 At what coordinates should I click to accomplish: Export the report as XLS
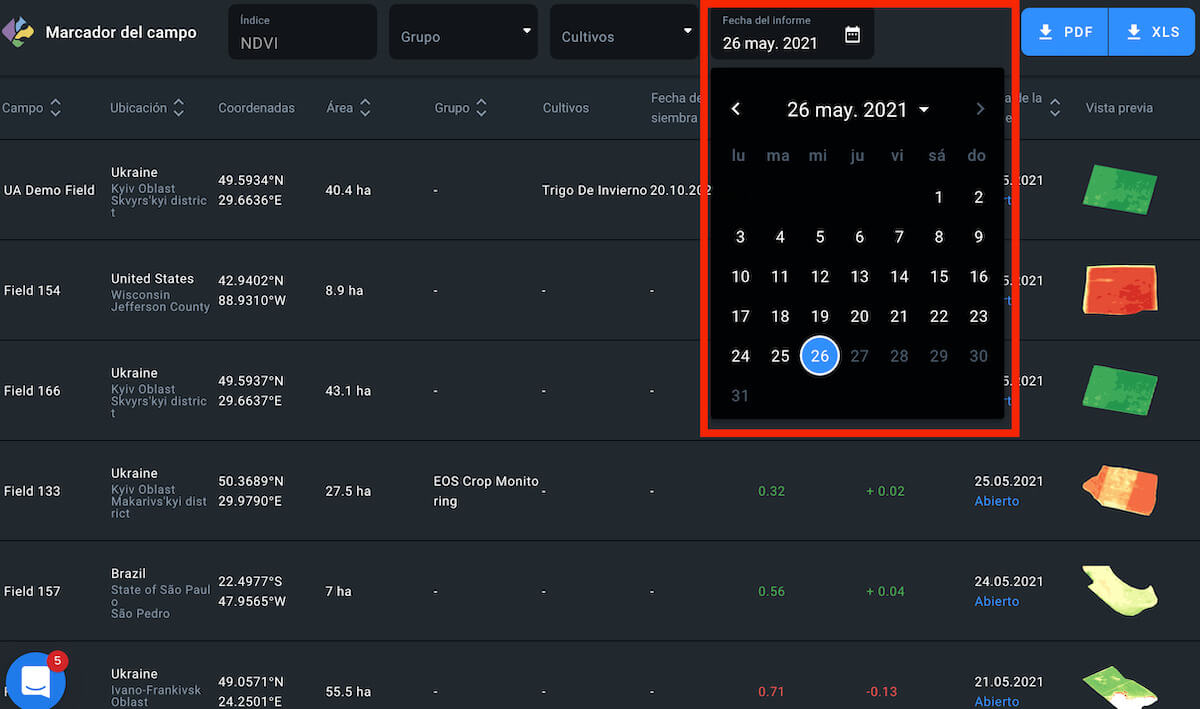point(1153,32)
